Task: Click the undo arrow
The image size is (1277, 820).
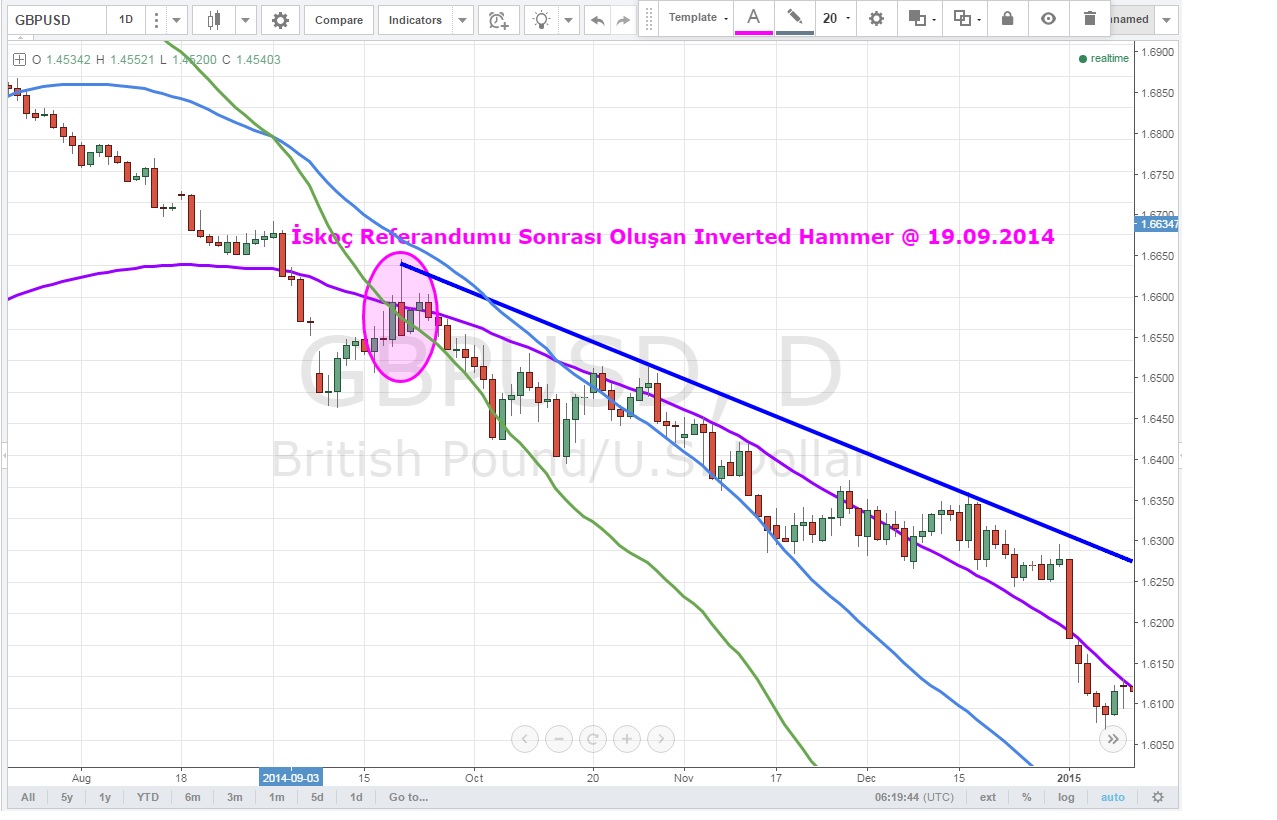Action: 598,20
